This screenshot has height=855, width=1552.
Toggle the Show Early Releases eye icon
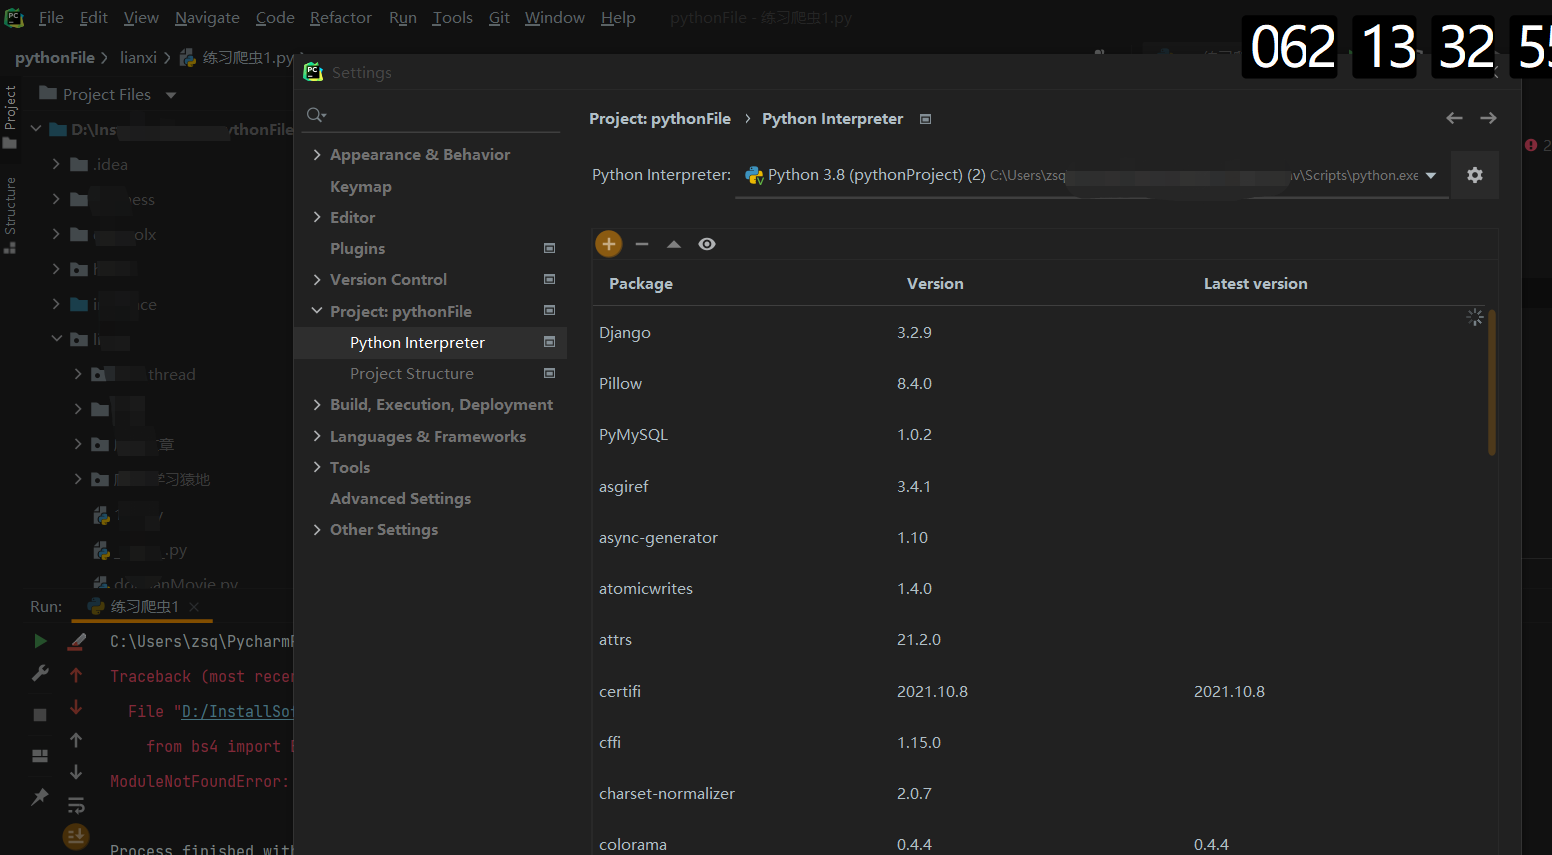point(707,243)
